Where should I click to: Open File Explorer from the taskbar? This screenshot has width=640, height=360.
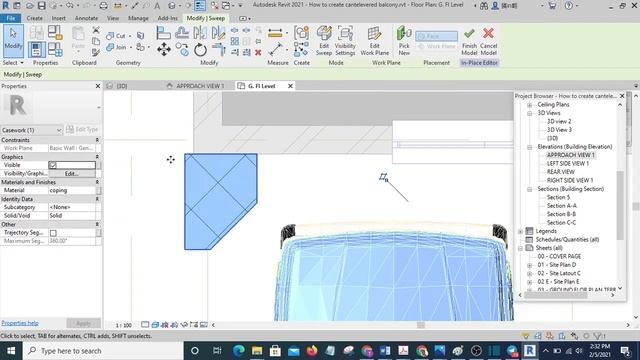257,351
